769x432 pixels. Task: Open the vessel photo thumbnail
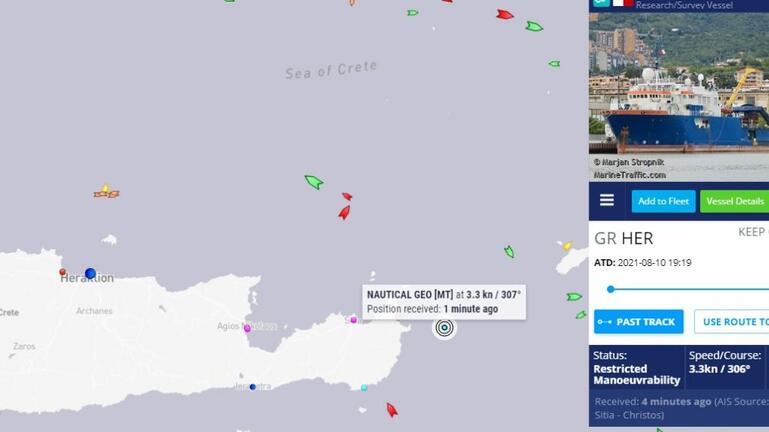click(679, 97)
